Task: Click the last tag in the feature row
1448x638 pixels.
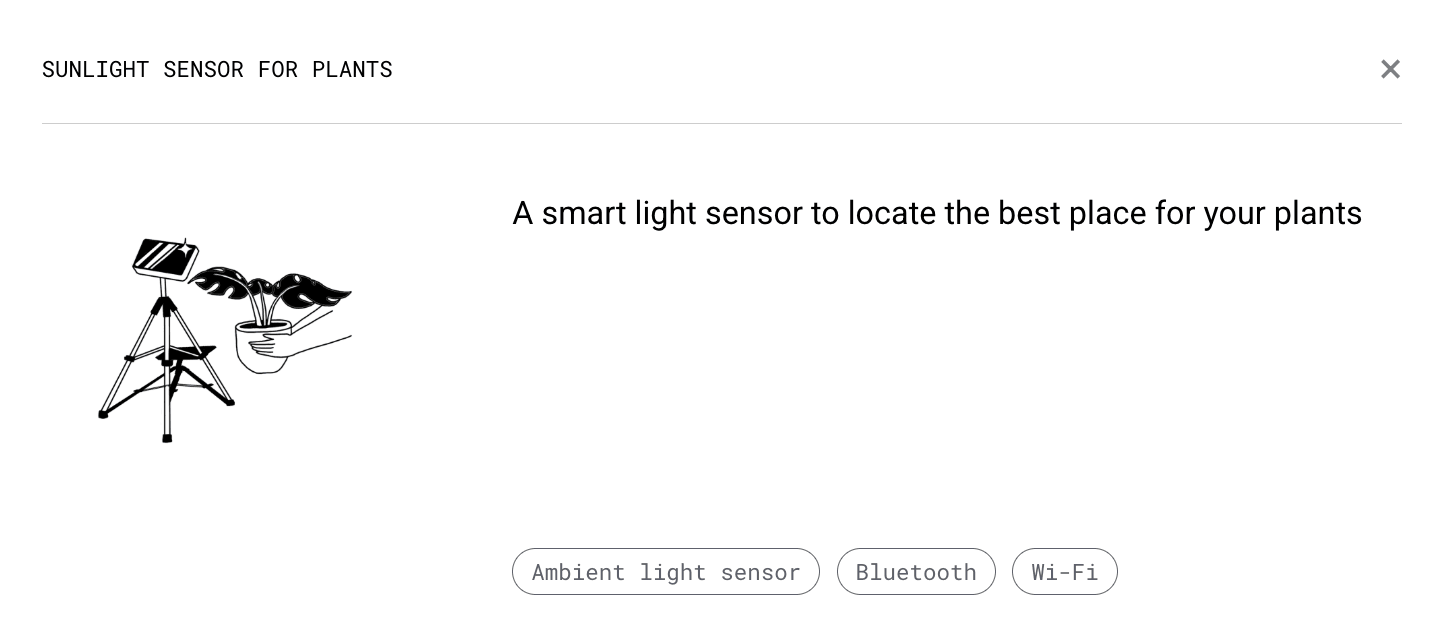Action: pos(1065,571)
